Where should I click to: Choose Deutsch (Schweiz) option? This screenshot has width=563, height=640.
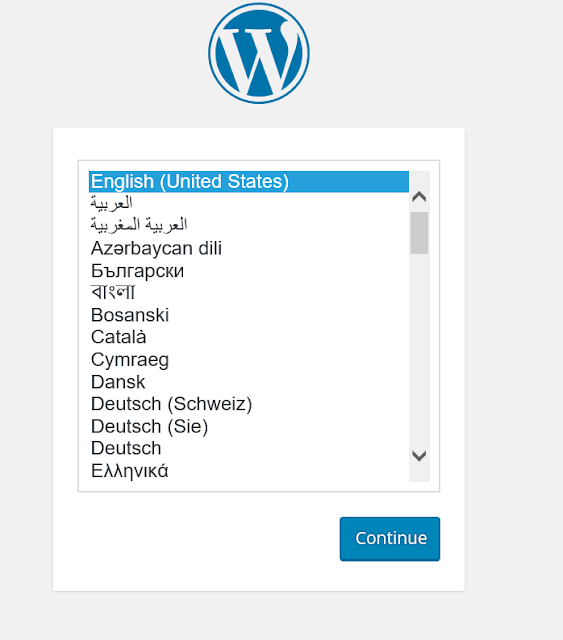[x=249, y=404]
